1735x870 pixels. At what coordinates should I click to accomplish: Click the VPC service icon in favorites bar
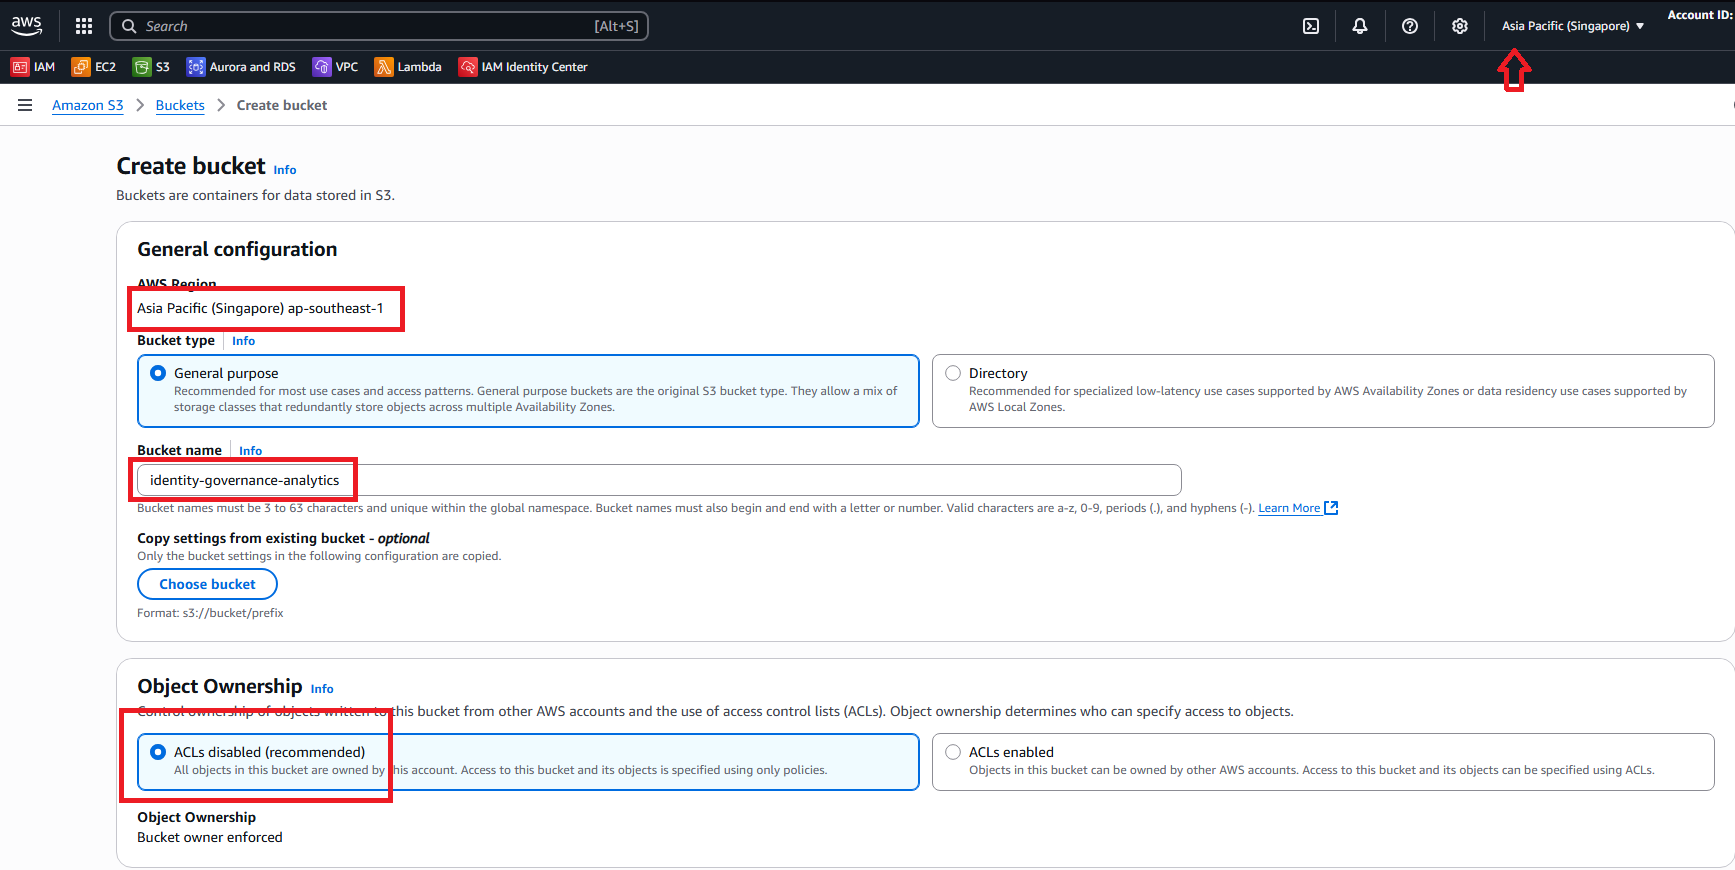(322, 67)
